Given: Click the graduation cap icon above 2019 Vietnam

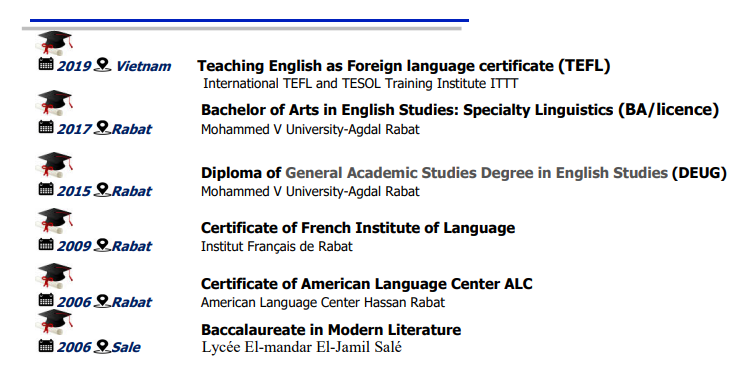Looking at the screenshot, I should pos(54,43).
